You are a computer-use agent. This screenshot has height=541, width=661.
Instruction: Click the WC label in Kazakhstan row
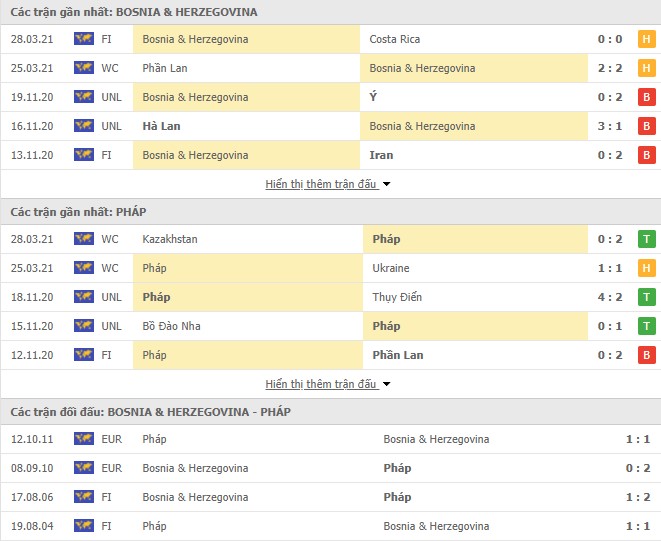110,239
